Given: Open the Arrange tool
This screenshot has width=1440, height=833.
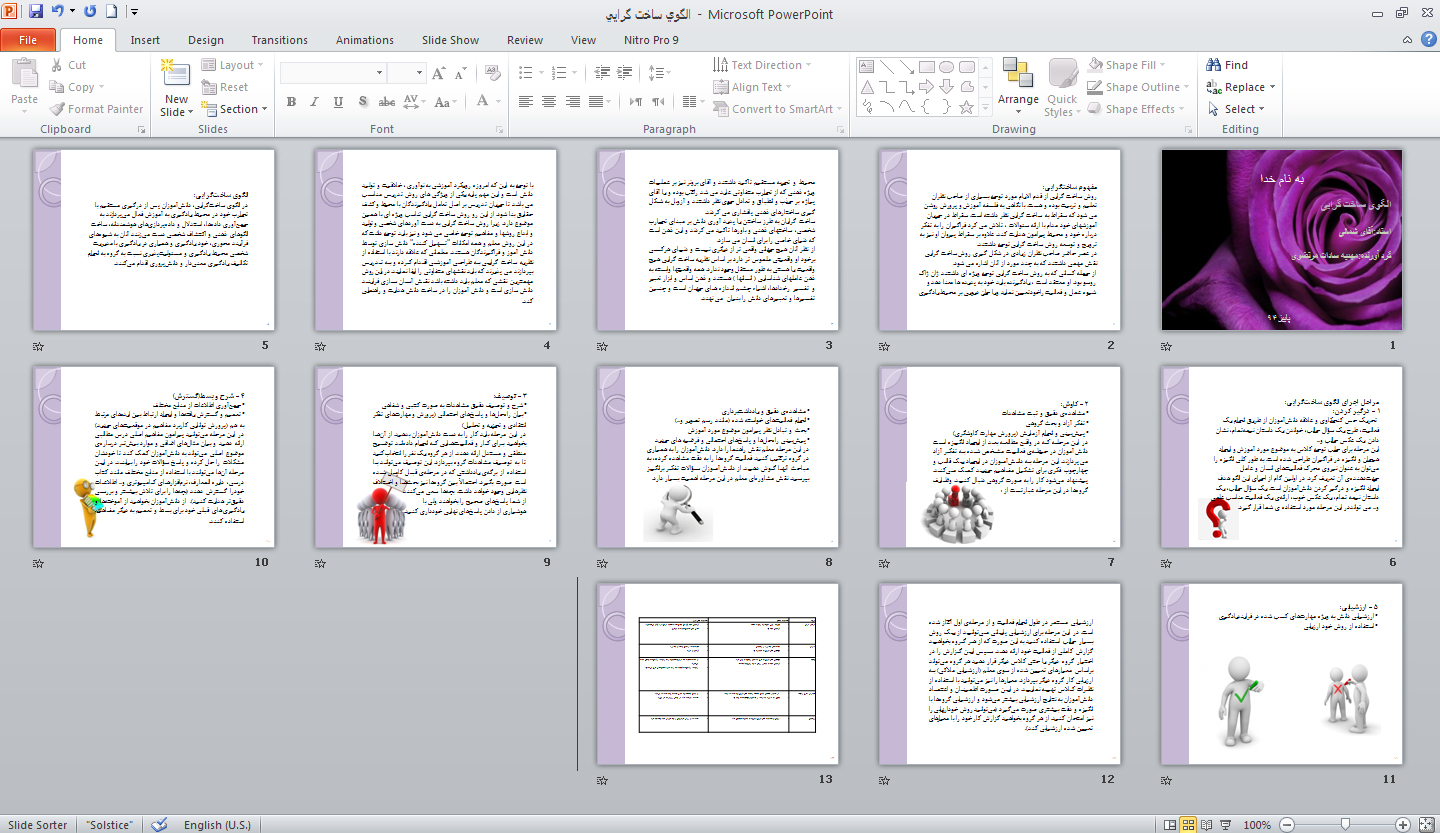Looking at the screenshot, I should coord(1018,82).
